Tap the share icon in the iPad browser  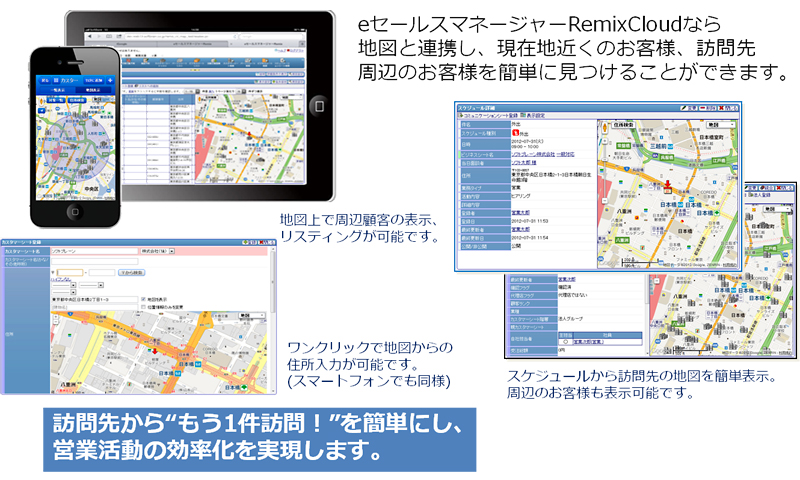[x=119, y=36]
